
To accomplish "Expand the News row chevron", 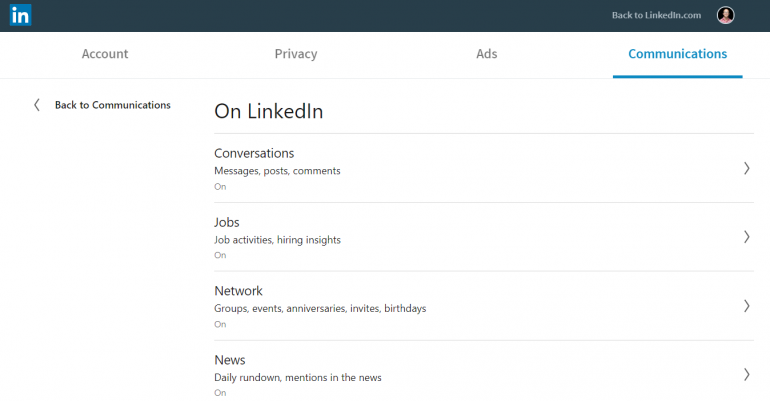I will click(x=746, y=375).
